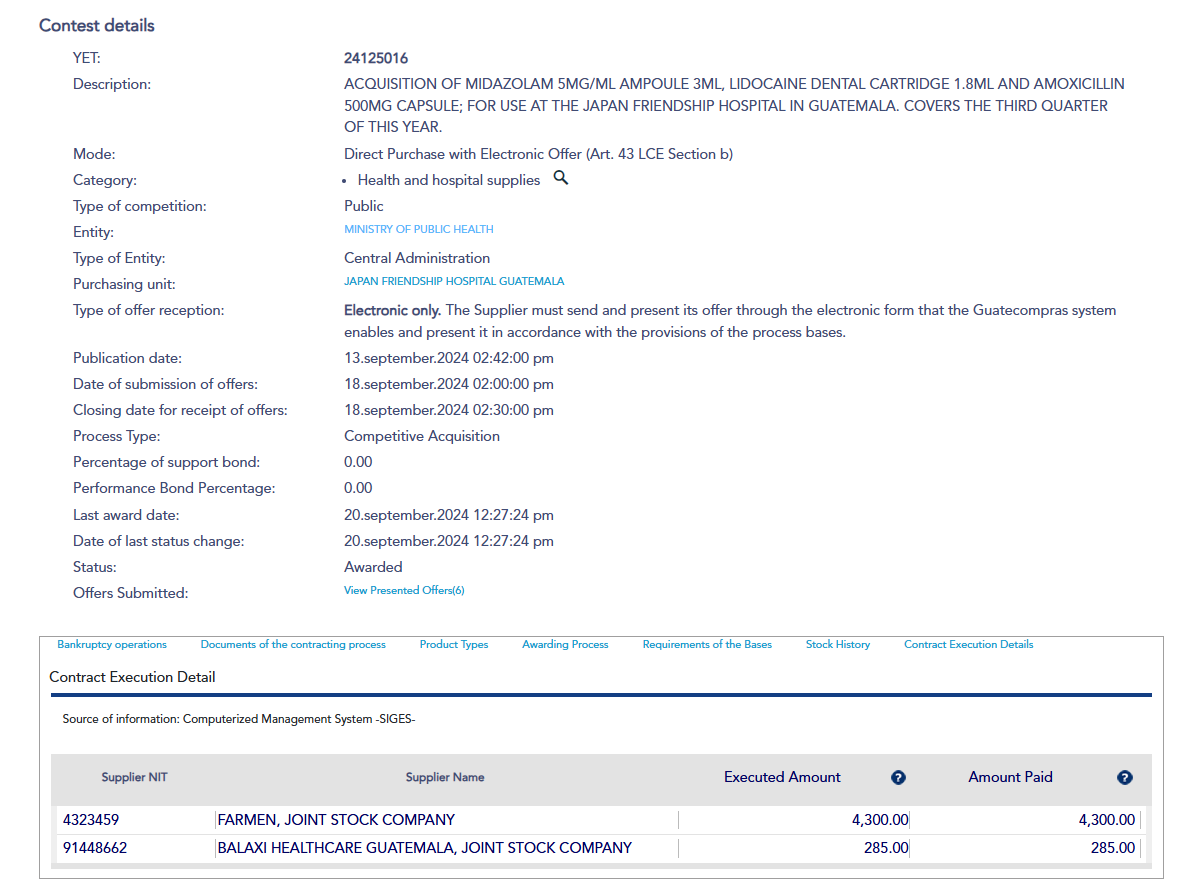The height and width of the screenshot is (889, 1184).
Task: Click the help icon next to Amount Paid
Action: [1125, 778]
